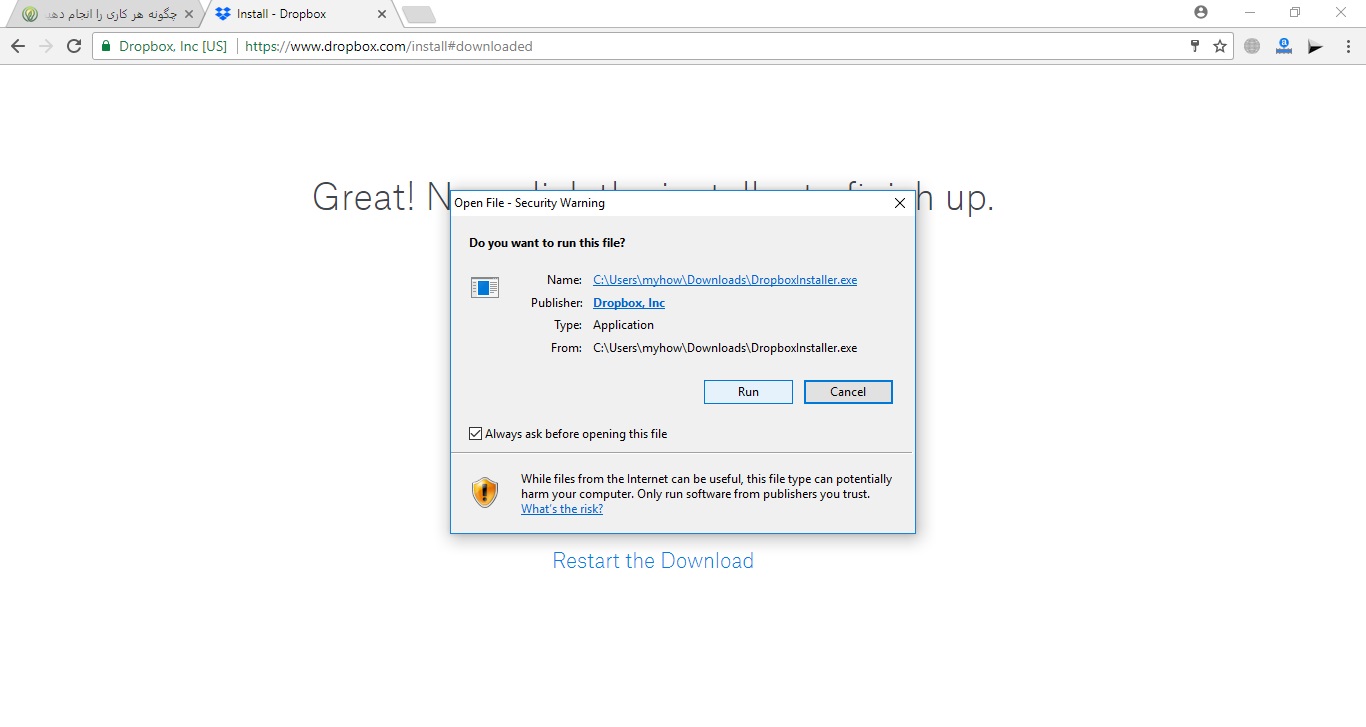
Task: Restore down the Chrome window
Action: tap(1295, 12)
